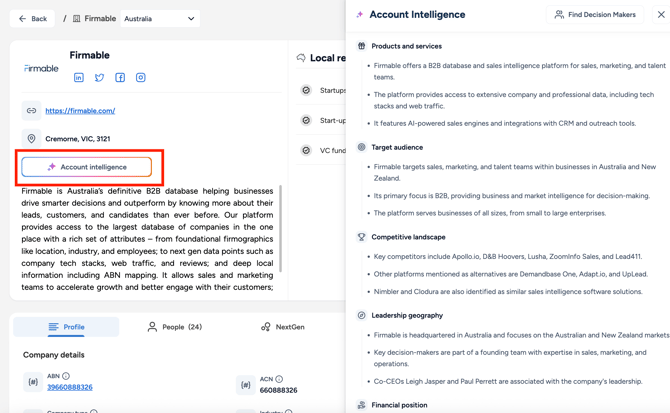The height and width of the screenshot is (413, 670).
Task: Open Firmable's LinkedIn profile icon
Action: [x=79, y=77]
